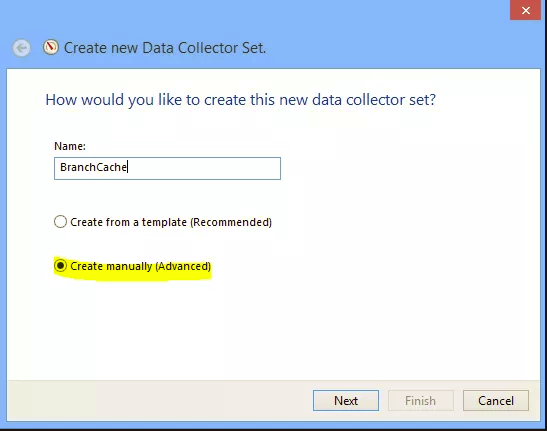Screen dimensions: 547x431
Task: Click the greyed-out Finish button
Action: pos(421,400)
